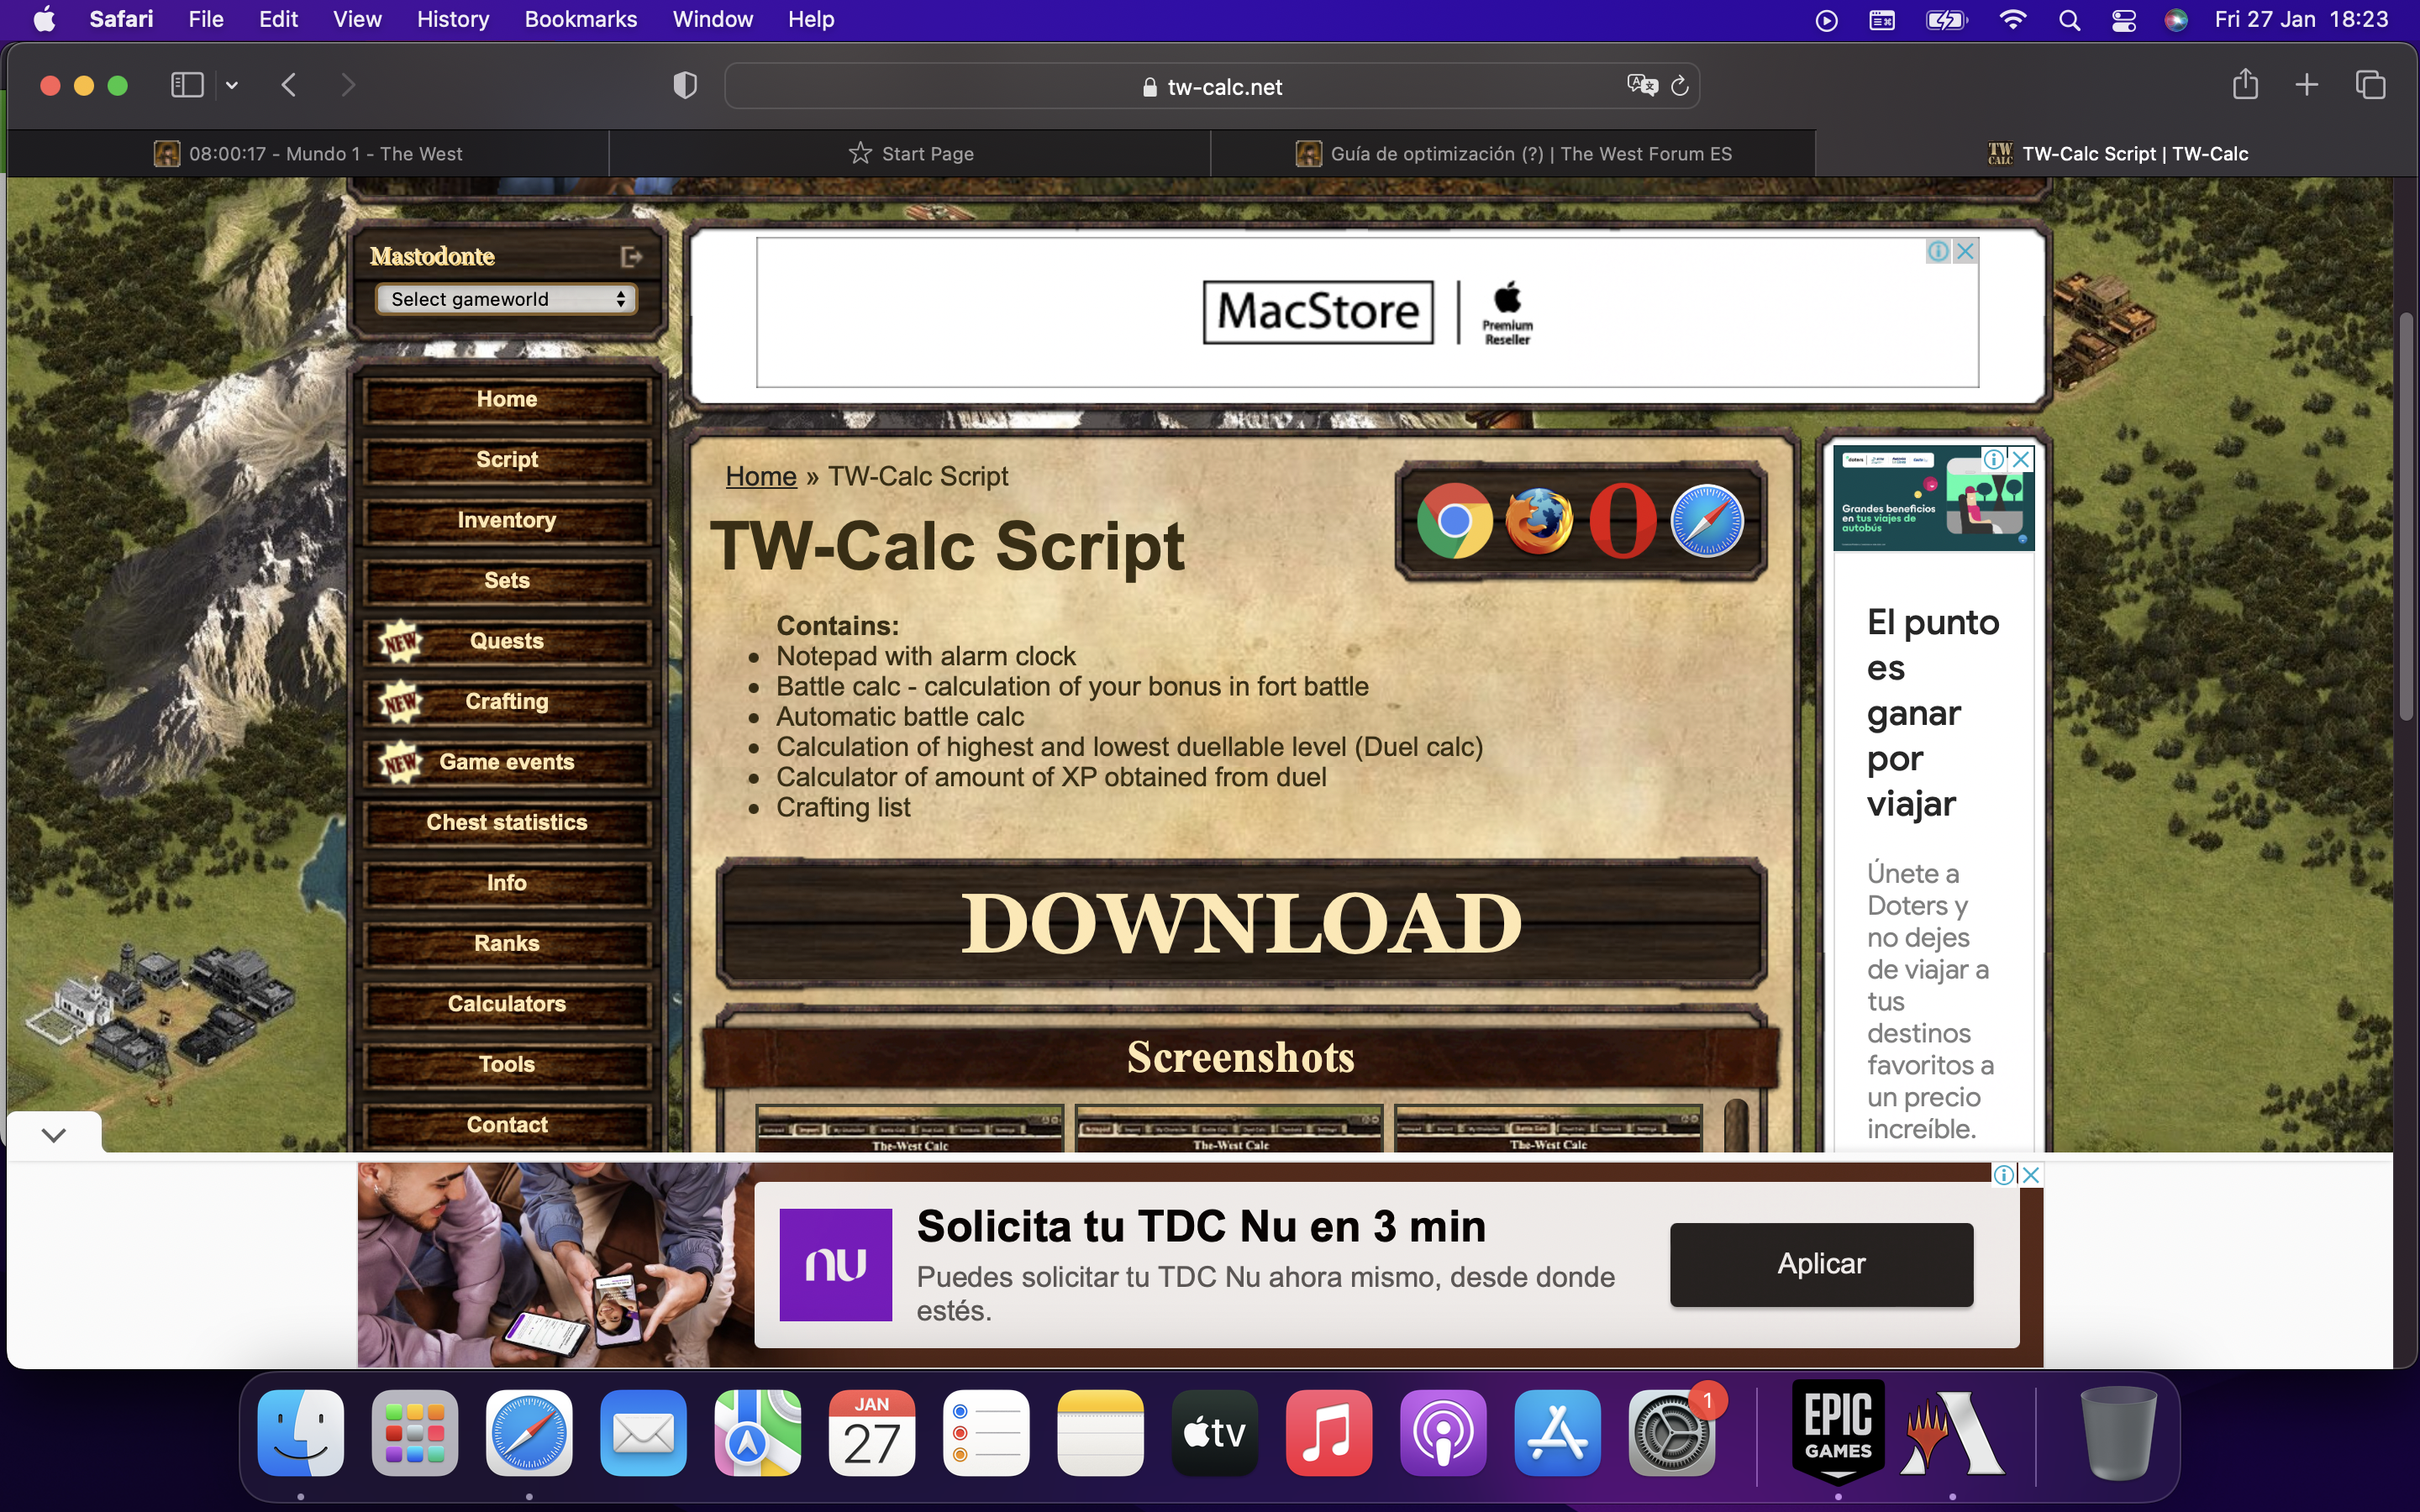Collapse the bottom ad with chevron
Screen dimensions: 2420x1512
tap(54, 1134)
